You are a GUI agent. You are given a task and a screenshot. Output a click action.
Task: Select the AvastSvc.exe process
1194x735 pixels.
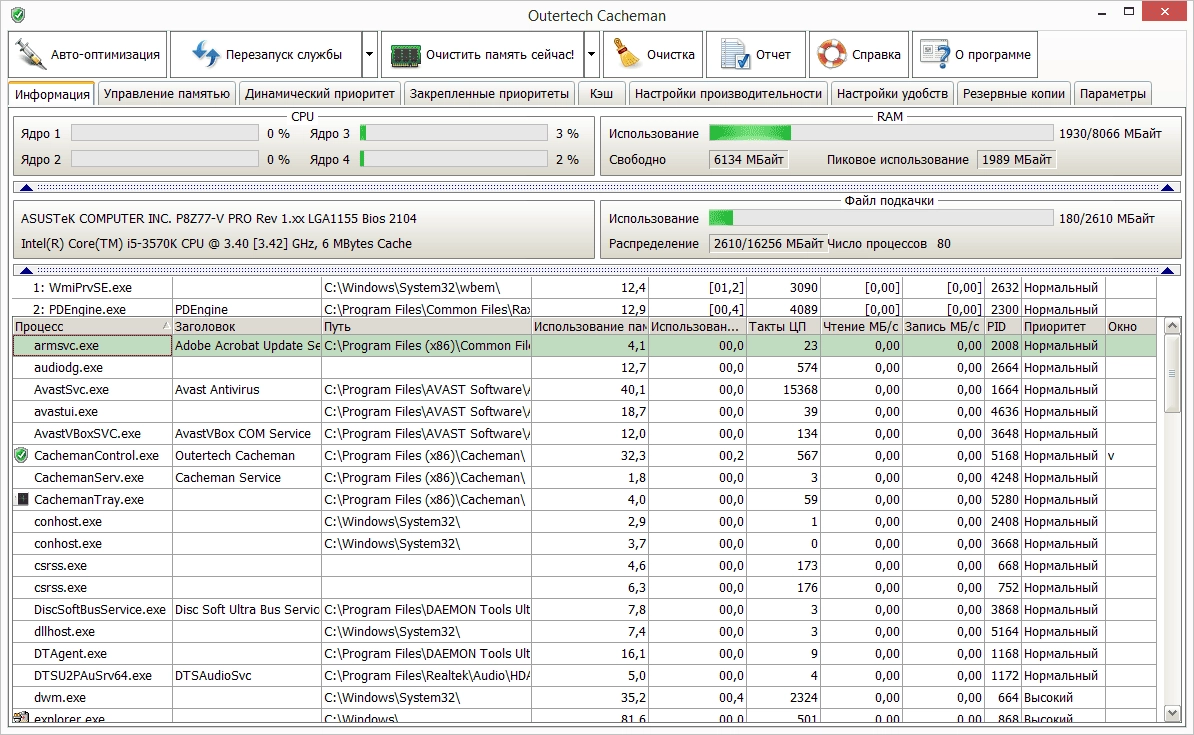pos(584,390)
